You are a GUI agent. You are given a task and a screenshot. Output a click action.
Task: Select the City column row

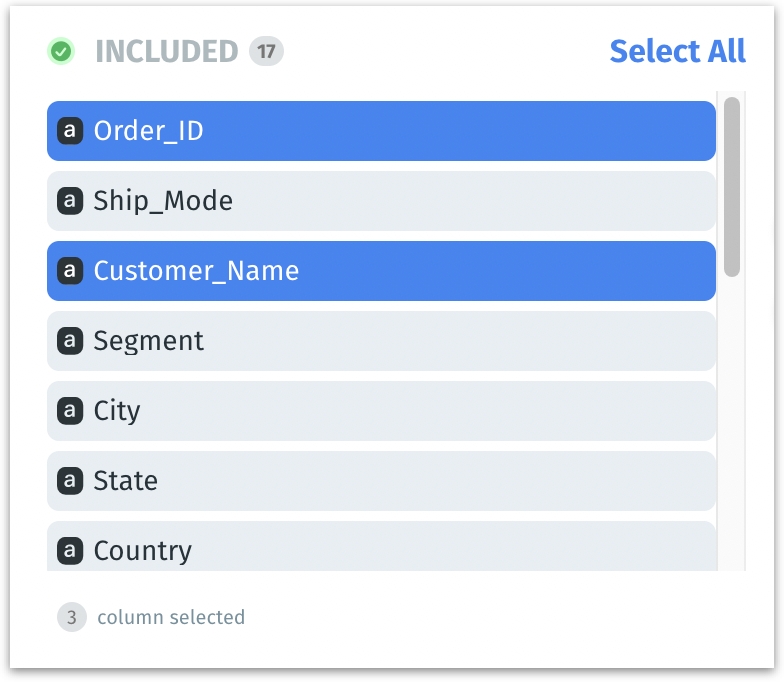point(380,411)
